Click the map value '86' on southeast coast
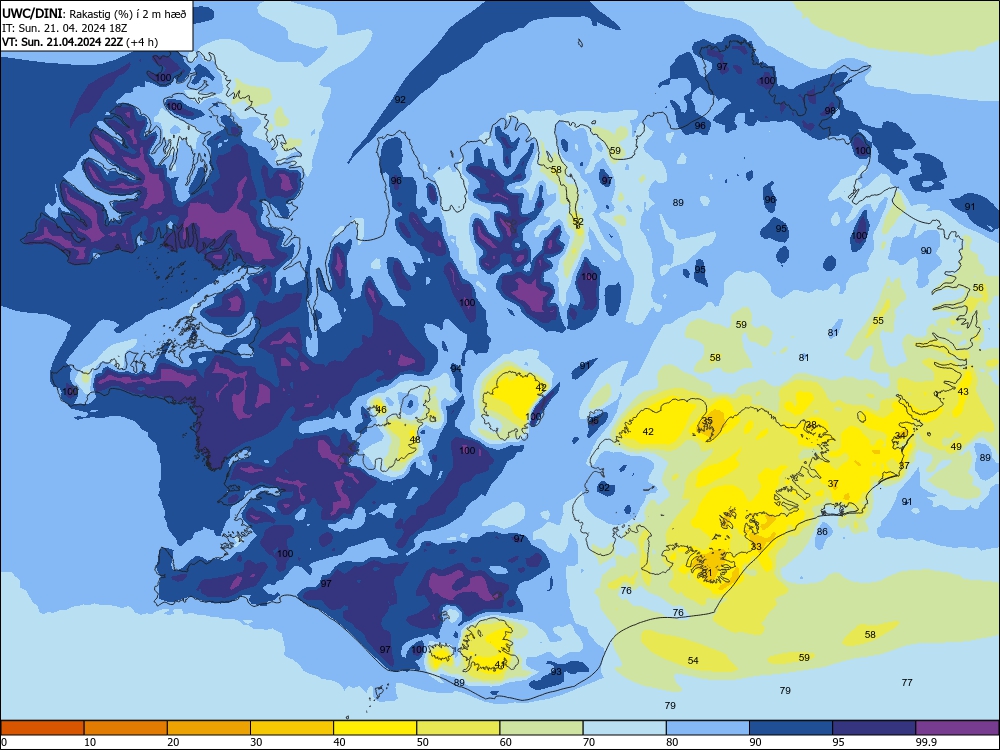 [x=822, y=531]
